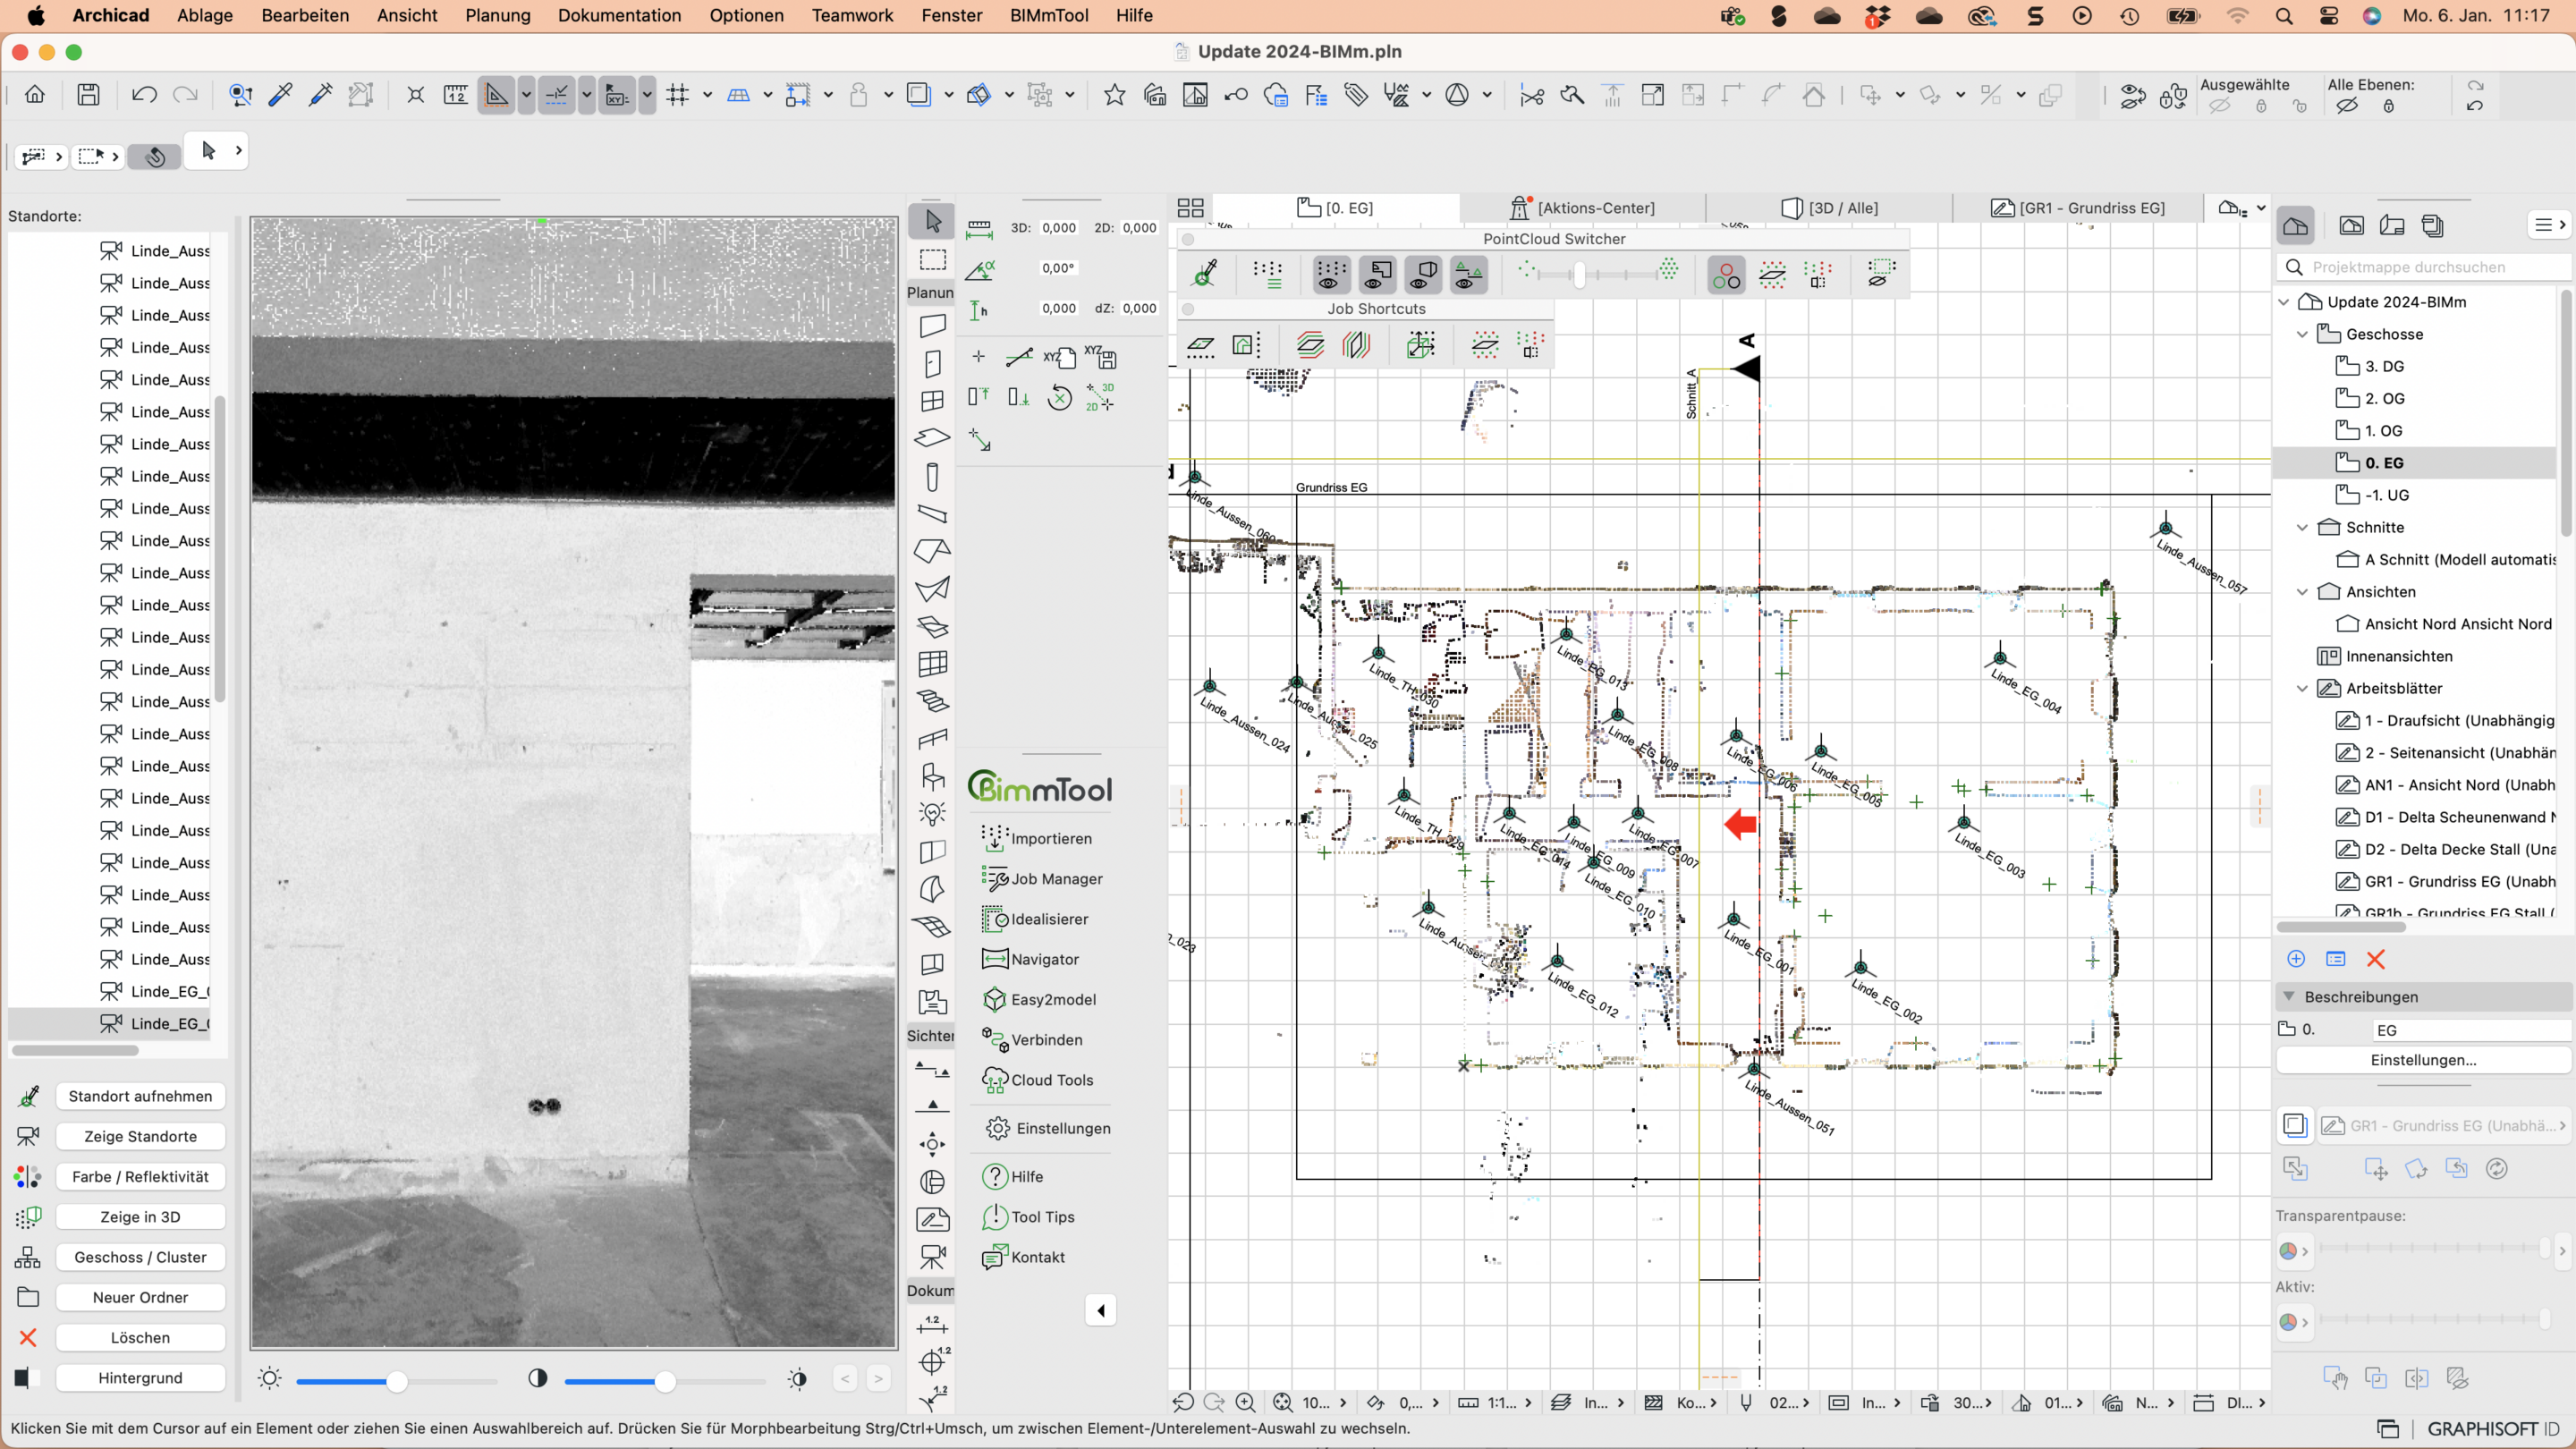This screenshot has width=2576, height=1449.
Task: Open Tool Tips entry
Action: pos(1029,1216)
